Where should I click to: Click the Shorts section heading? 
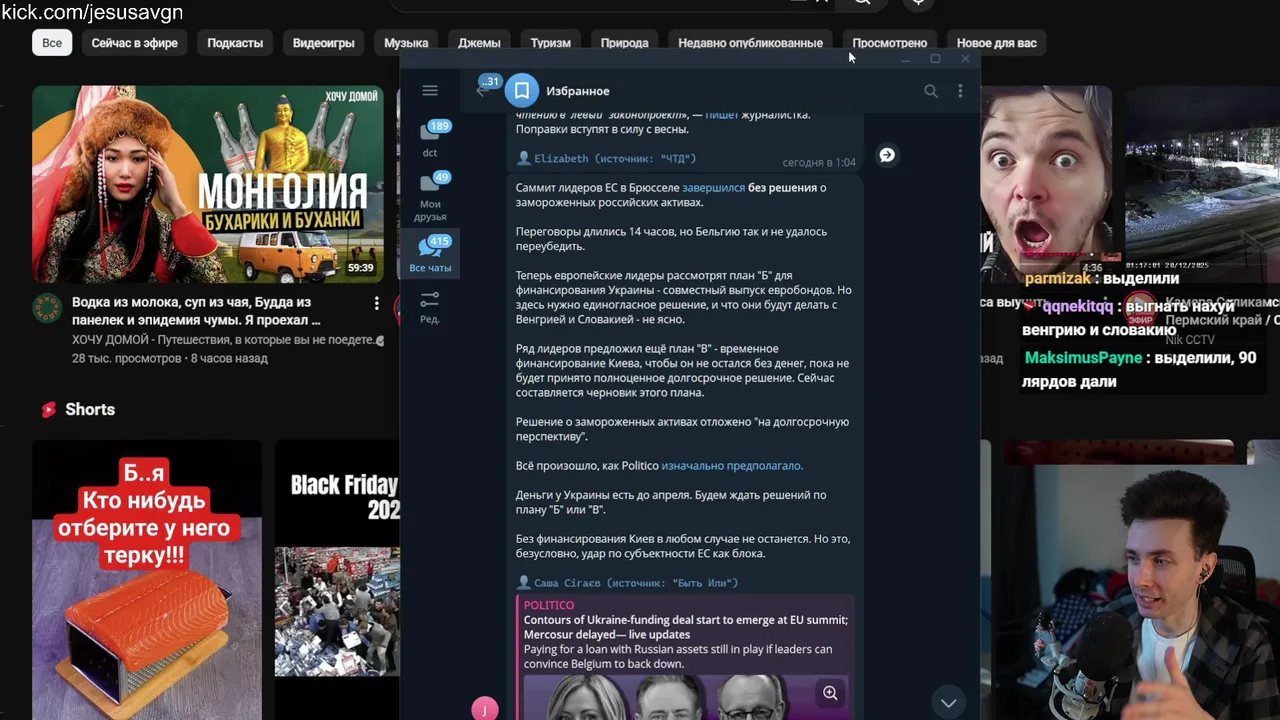(x=90, y=409)
